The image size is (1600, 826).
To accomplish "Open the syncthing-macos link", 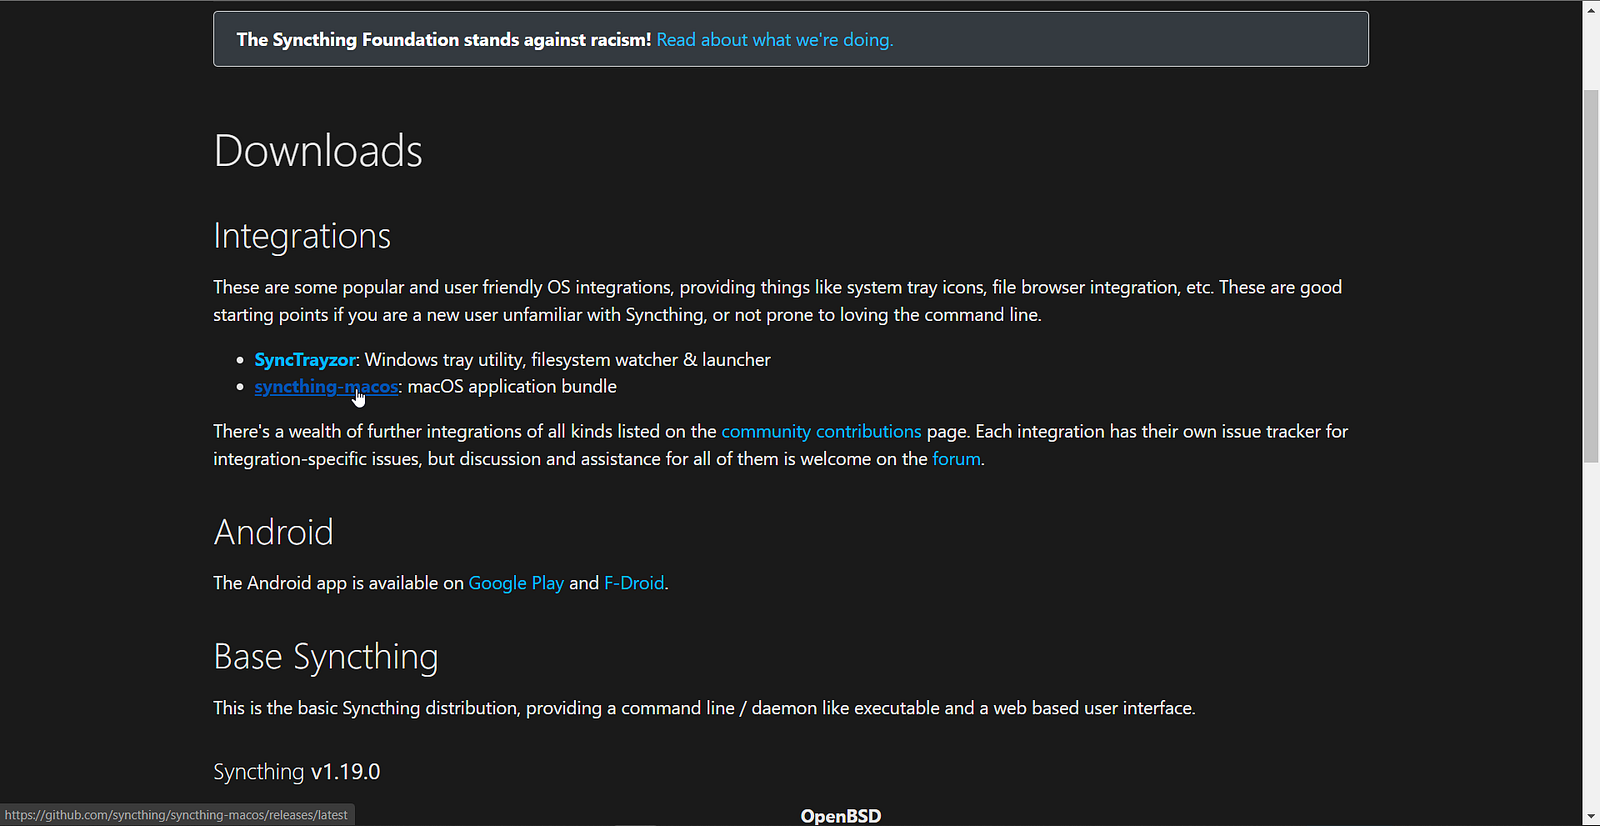I will click(326, 387).
